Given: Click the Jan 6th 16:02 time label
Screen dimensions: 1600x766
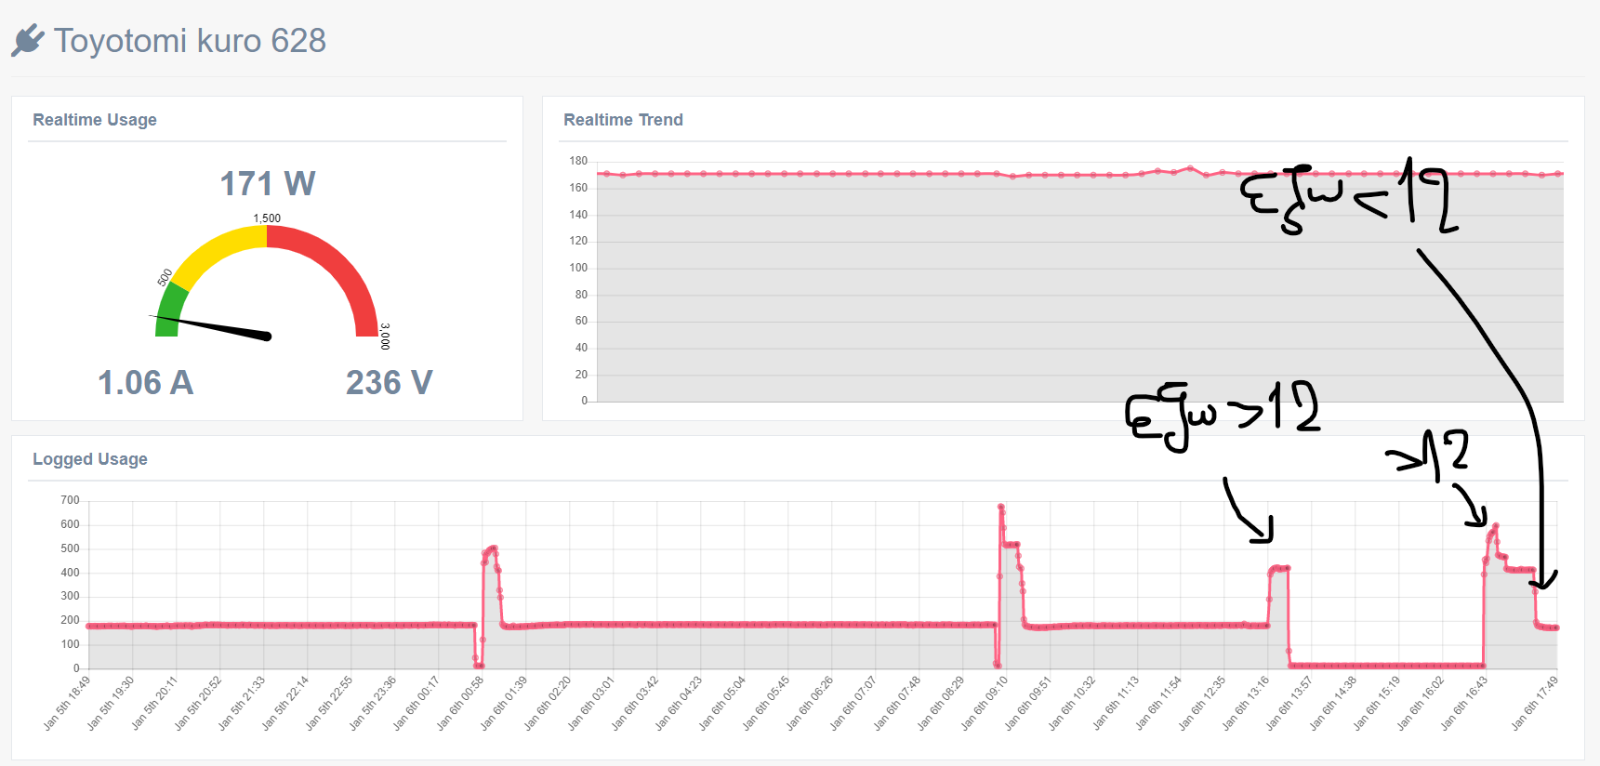Looking at the screenshot, I should (1420, 703).
